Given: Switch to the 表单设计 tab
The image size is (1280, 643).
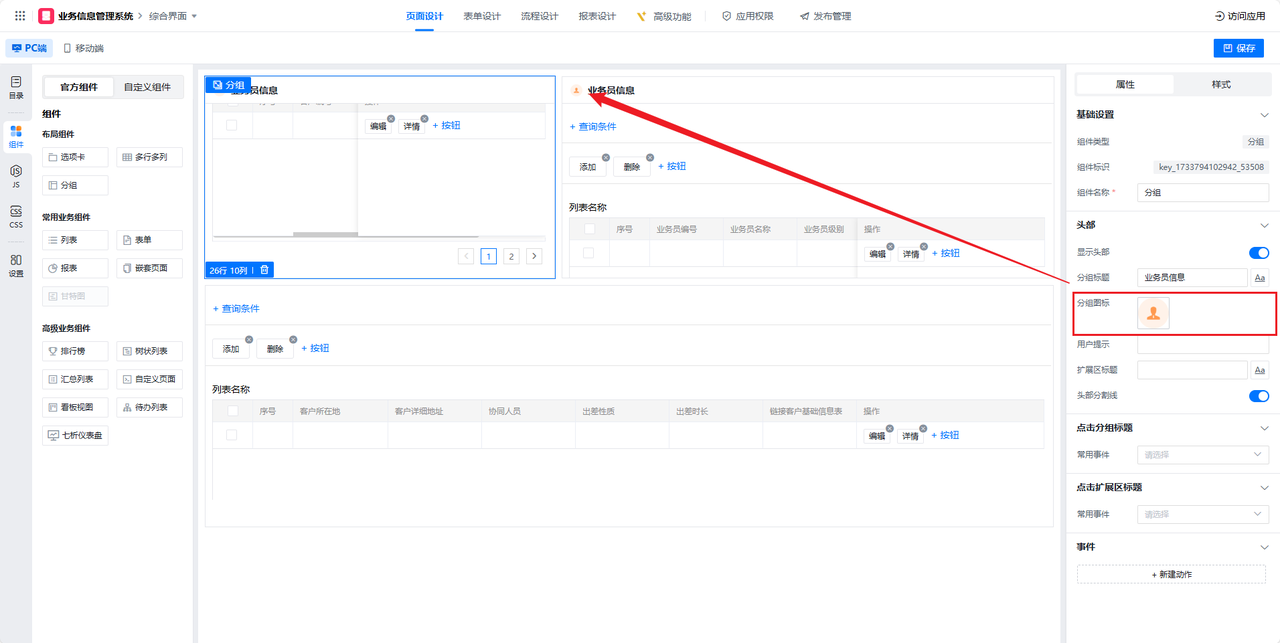Looking at the screenshot, I should pos(482,16).
